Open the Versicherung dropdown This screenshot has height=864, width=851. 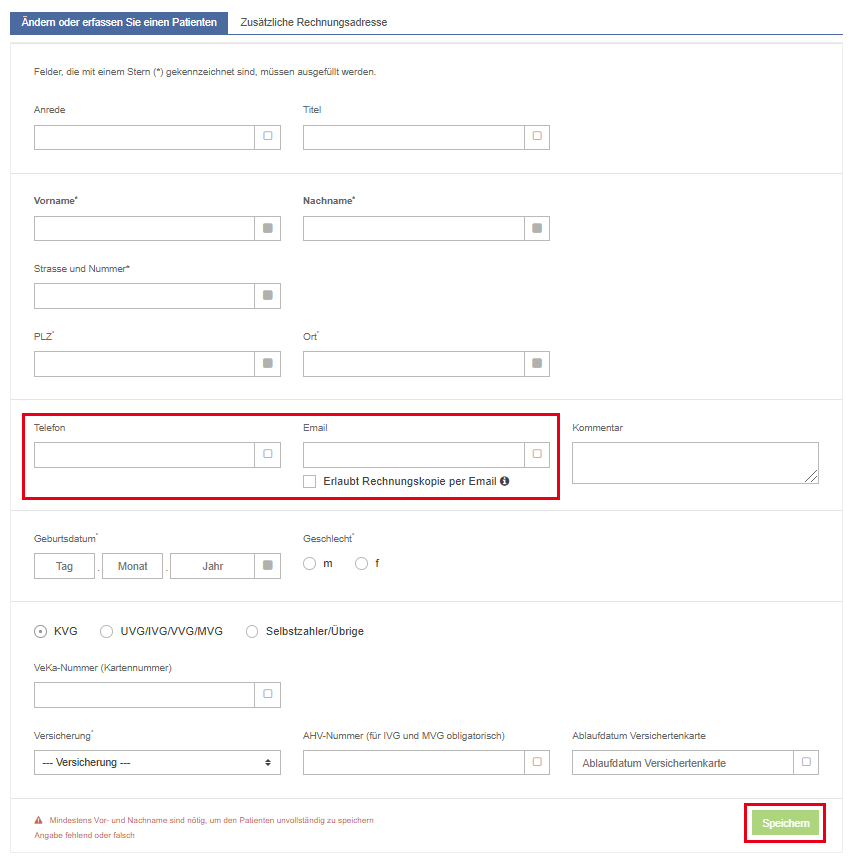coord(157,763)
